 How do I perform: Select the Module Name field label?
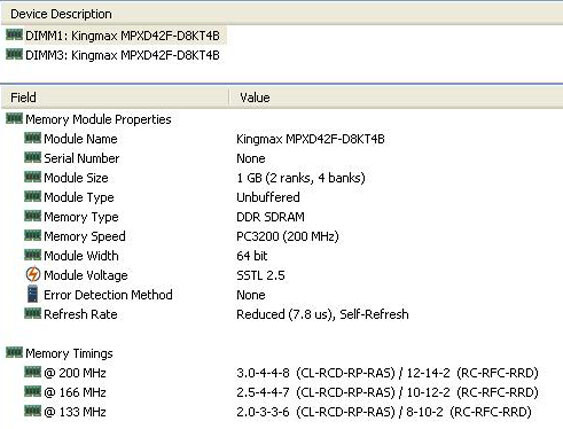(80, 139)
